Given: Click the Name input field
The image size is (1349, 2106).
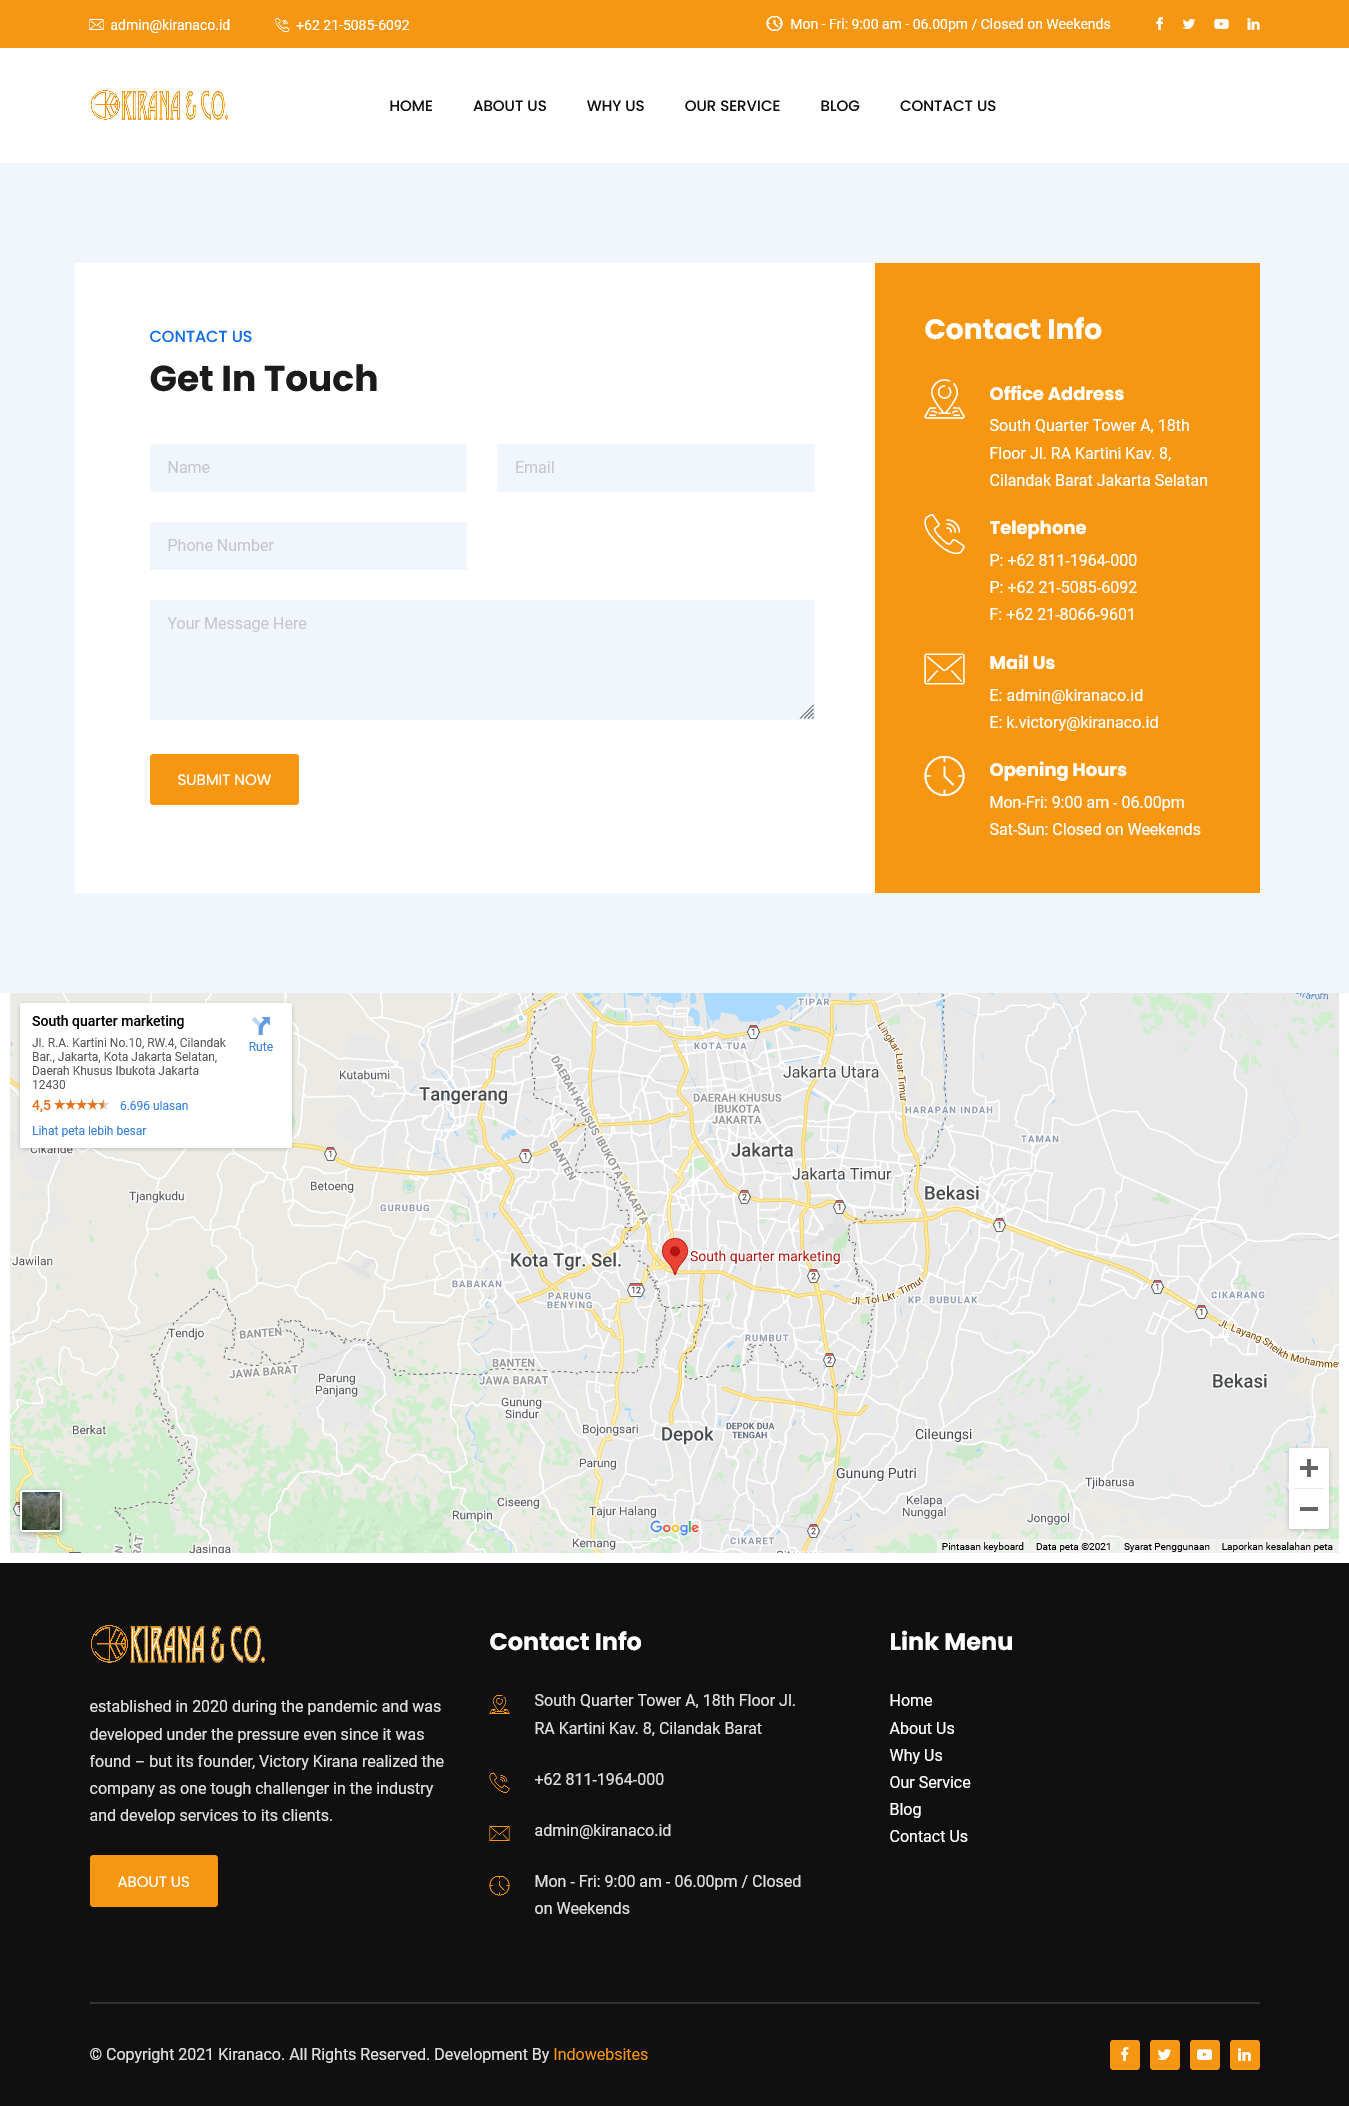Looking at the screenshot, I should (308, 468).
